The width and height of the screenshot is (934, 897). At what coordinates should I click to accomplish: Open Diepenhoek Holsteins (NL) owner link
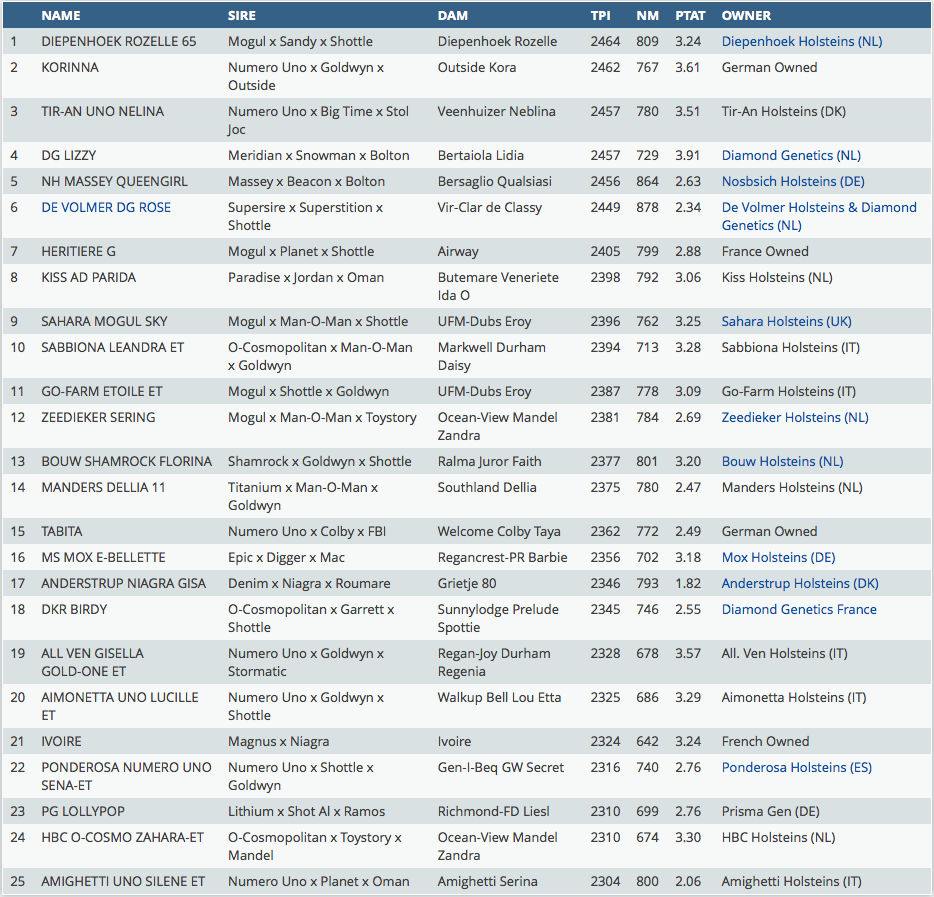coord(802,42)
